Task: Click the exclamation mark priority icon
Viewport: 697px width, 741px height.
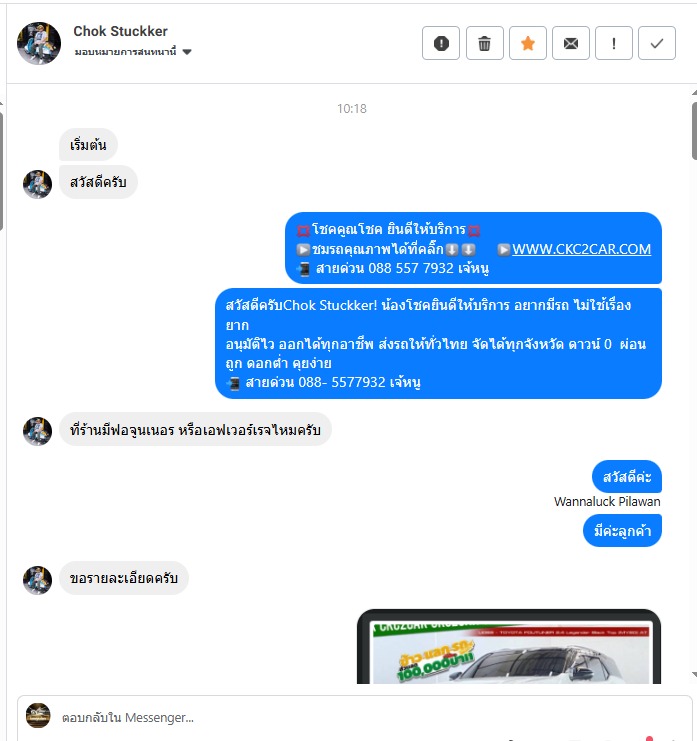Action: coord(614,43)
